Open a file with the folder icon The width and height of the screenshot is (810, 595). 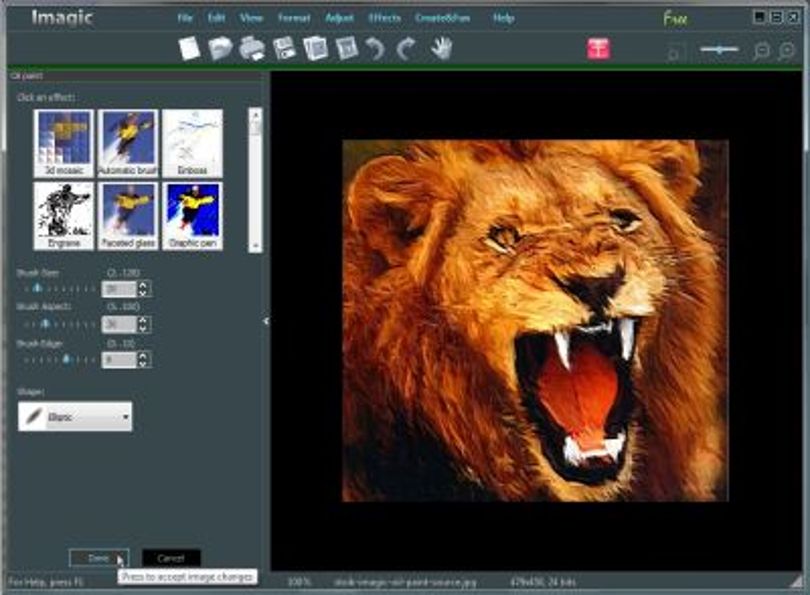pyautogui.click(x=220, y=49)
